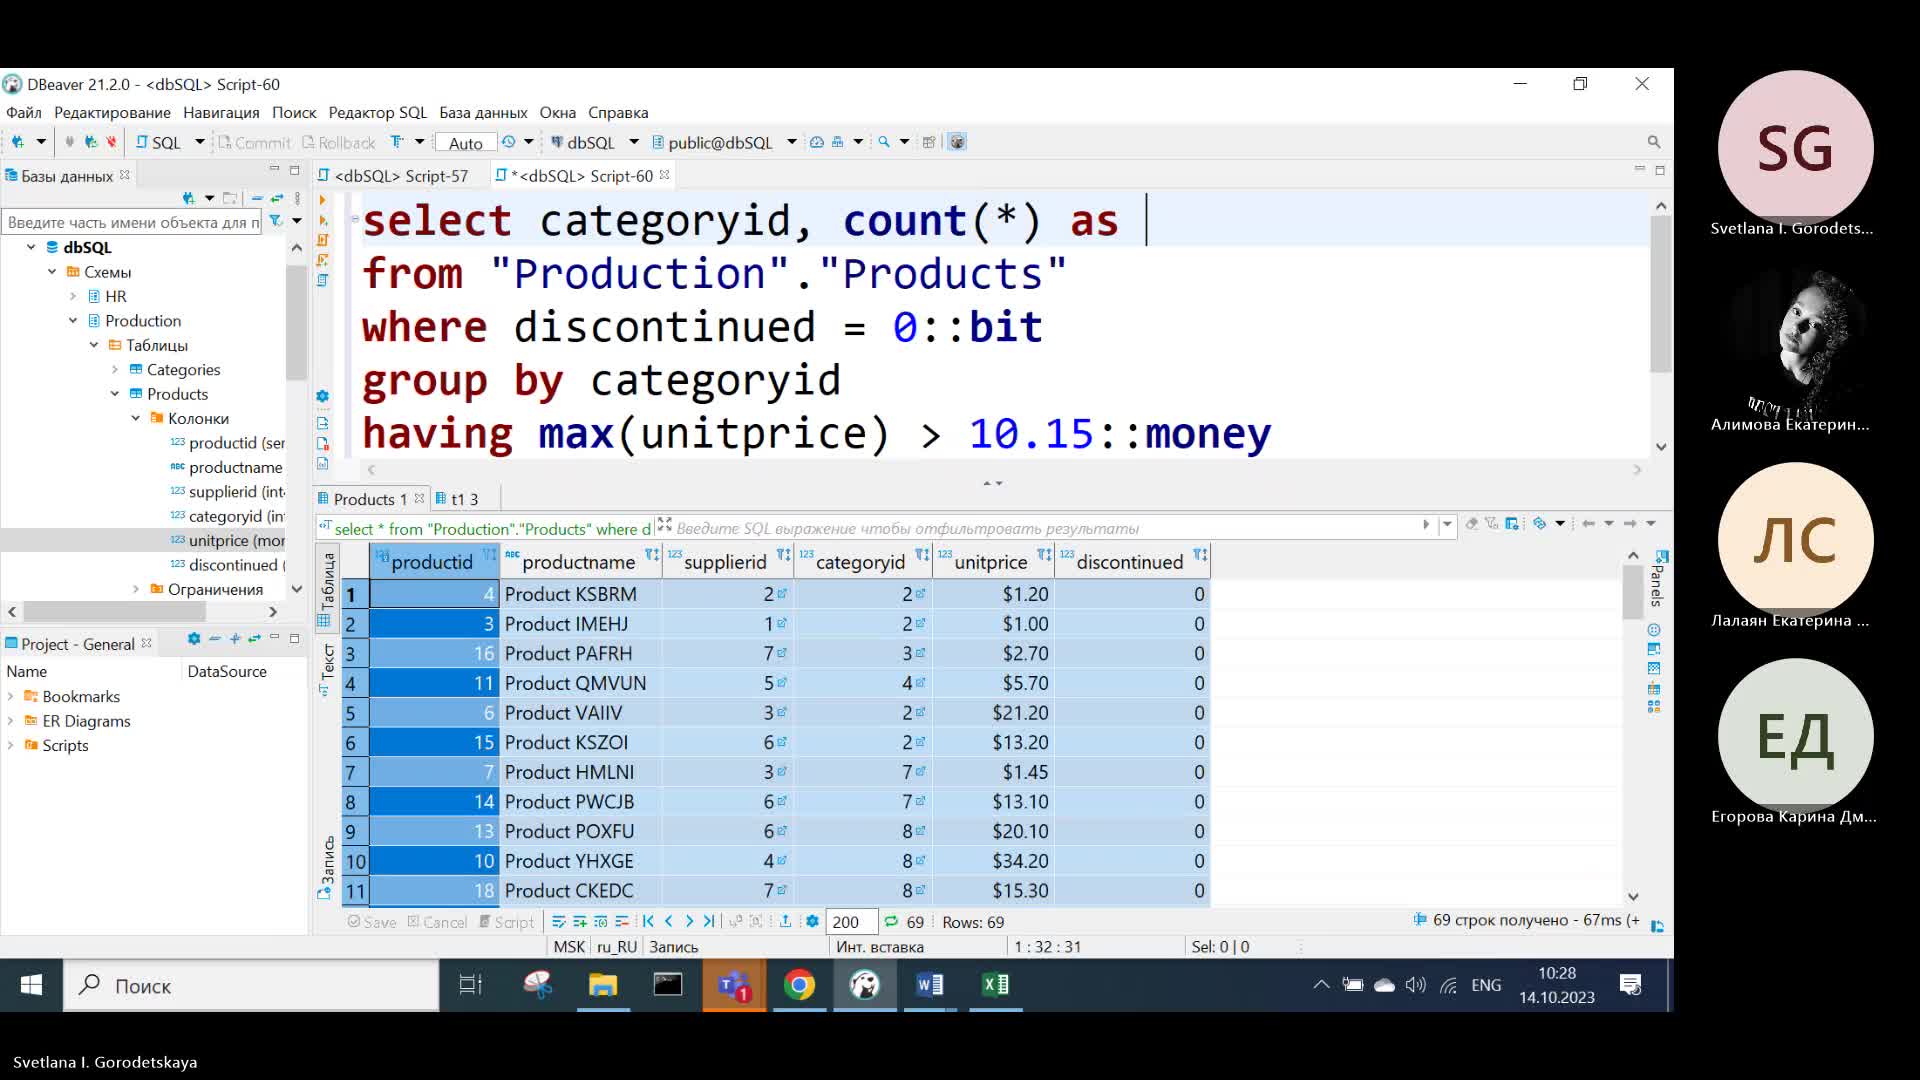Screen dimensions: 1920x1080
Task: Switch to Text view in results side tab
Action: [x=327, y=668]
